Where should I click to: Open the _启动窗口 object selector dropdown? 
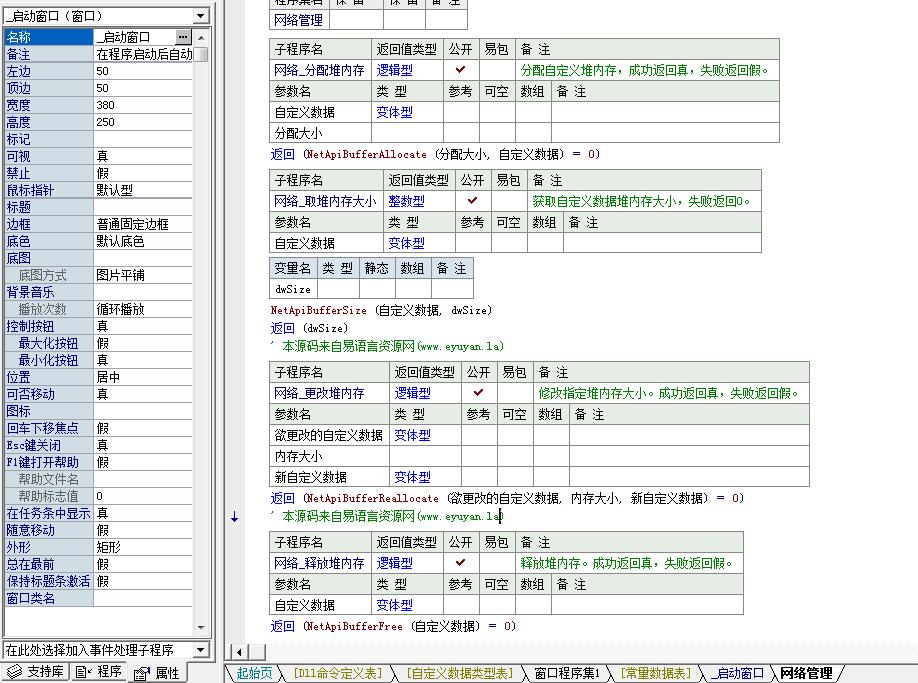tap(201, 16)
